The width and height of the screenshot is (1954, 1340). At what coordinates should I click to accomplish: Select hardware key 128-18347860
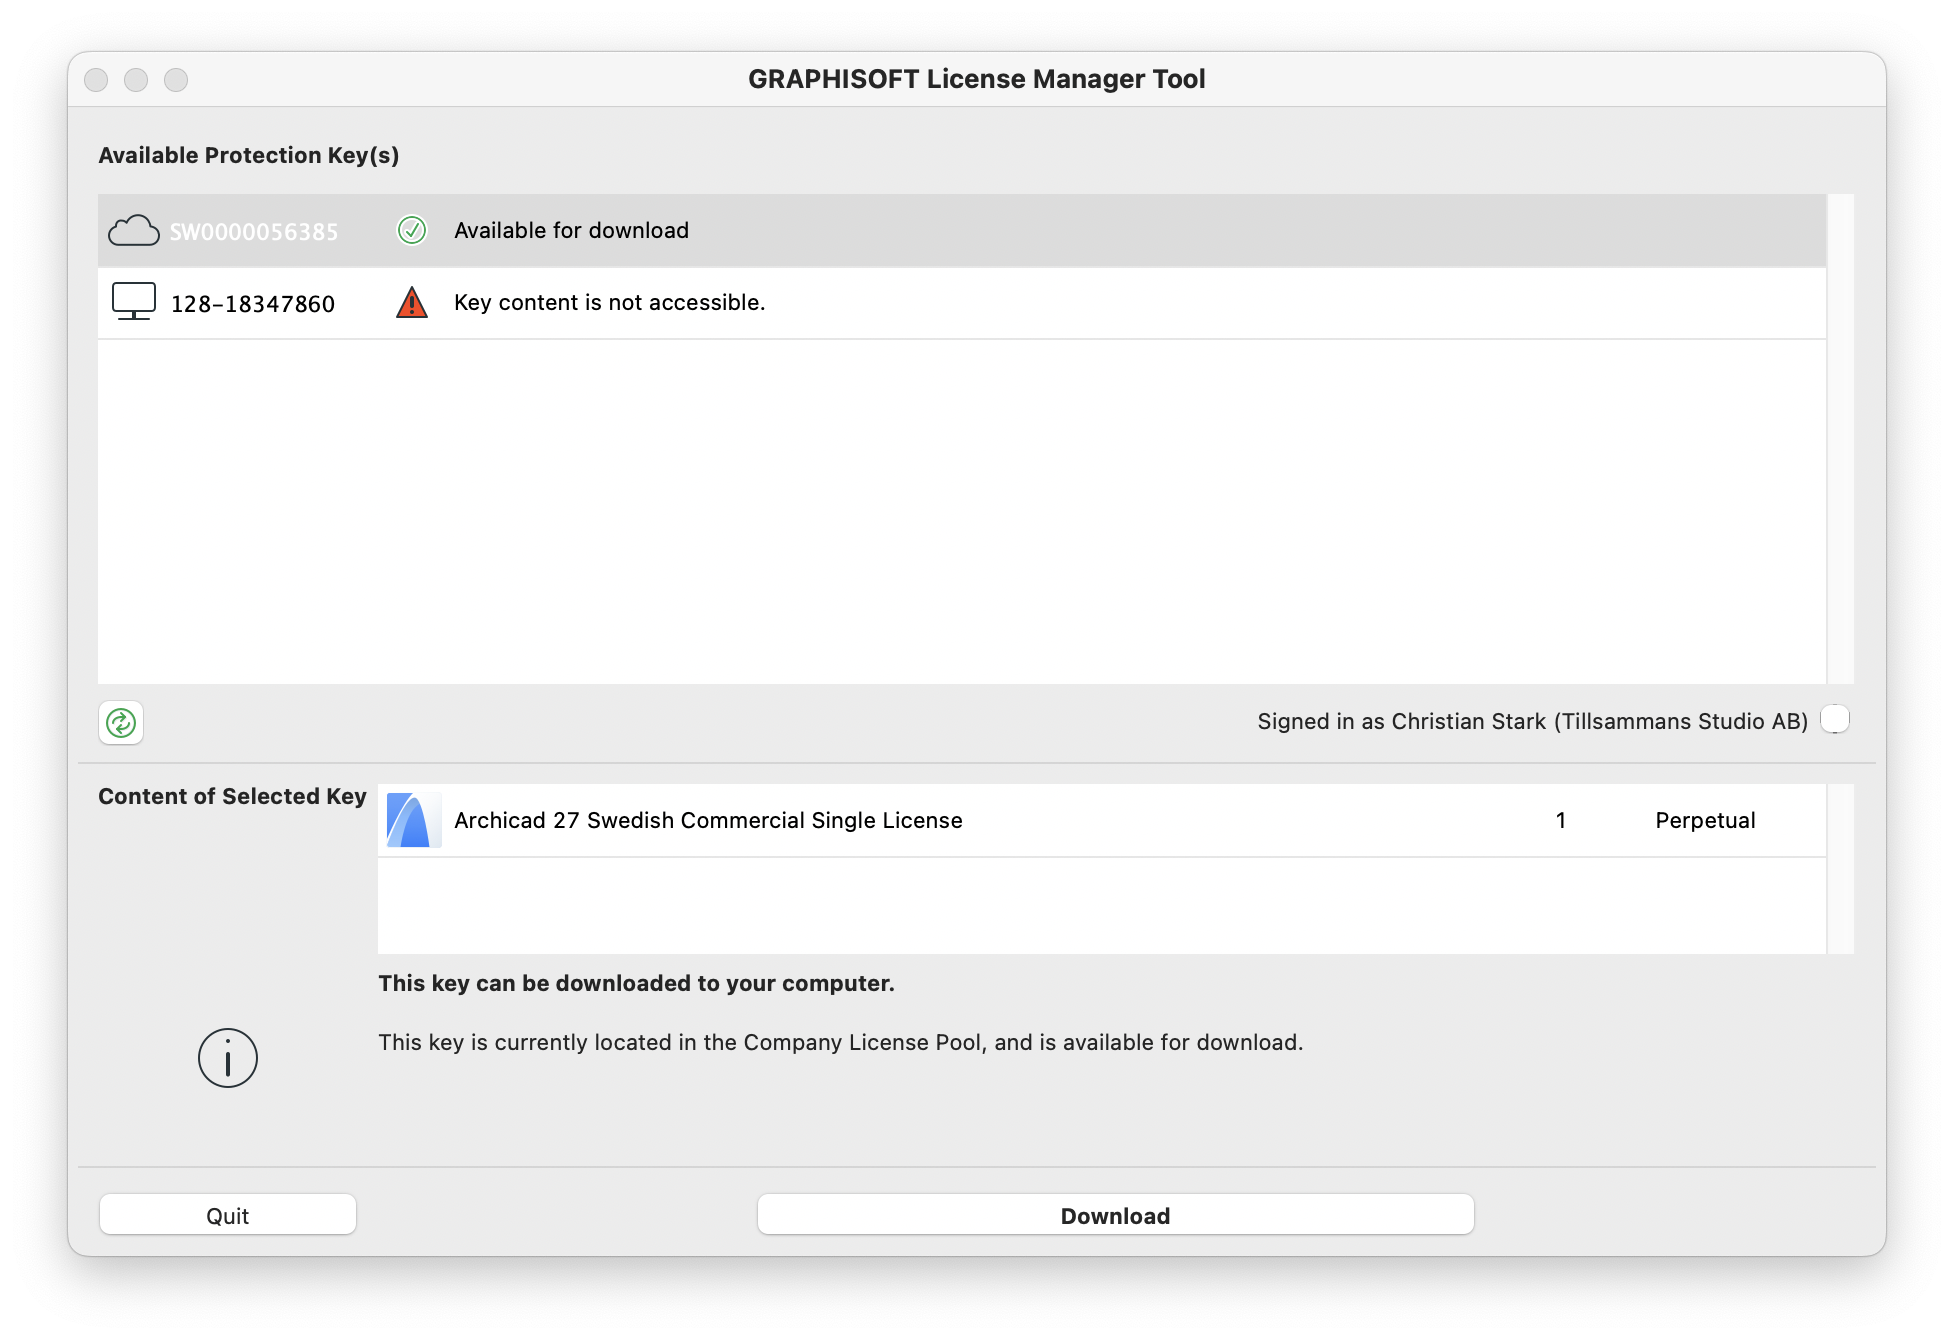(x=253, y=304)
